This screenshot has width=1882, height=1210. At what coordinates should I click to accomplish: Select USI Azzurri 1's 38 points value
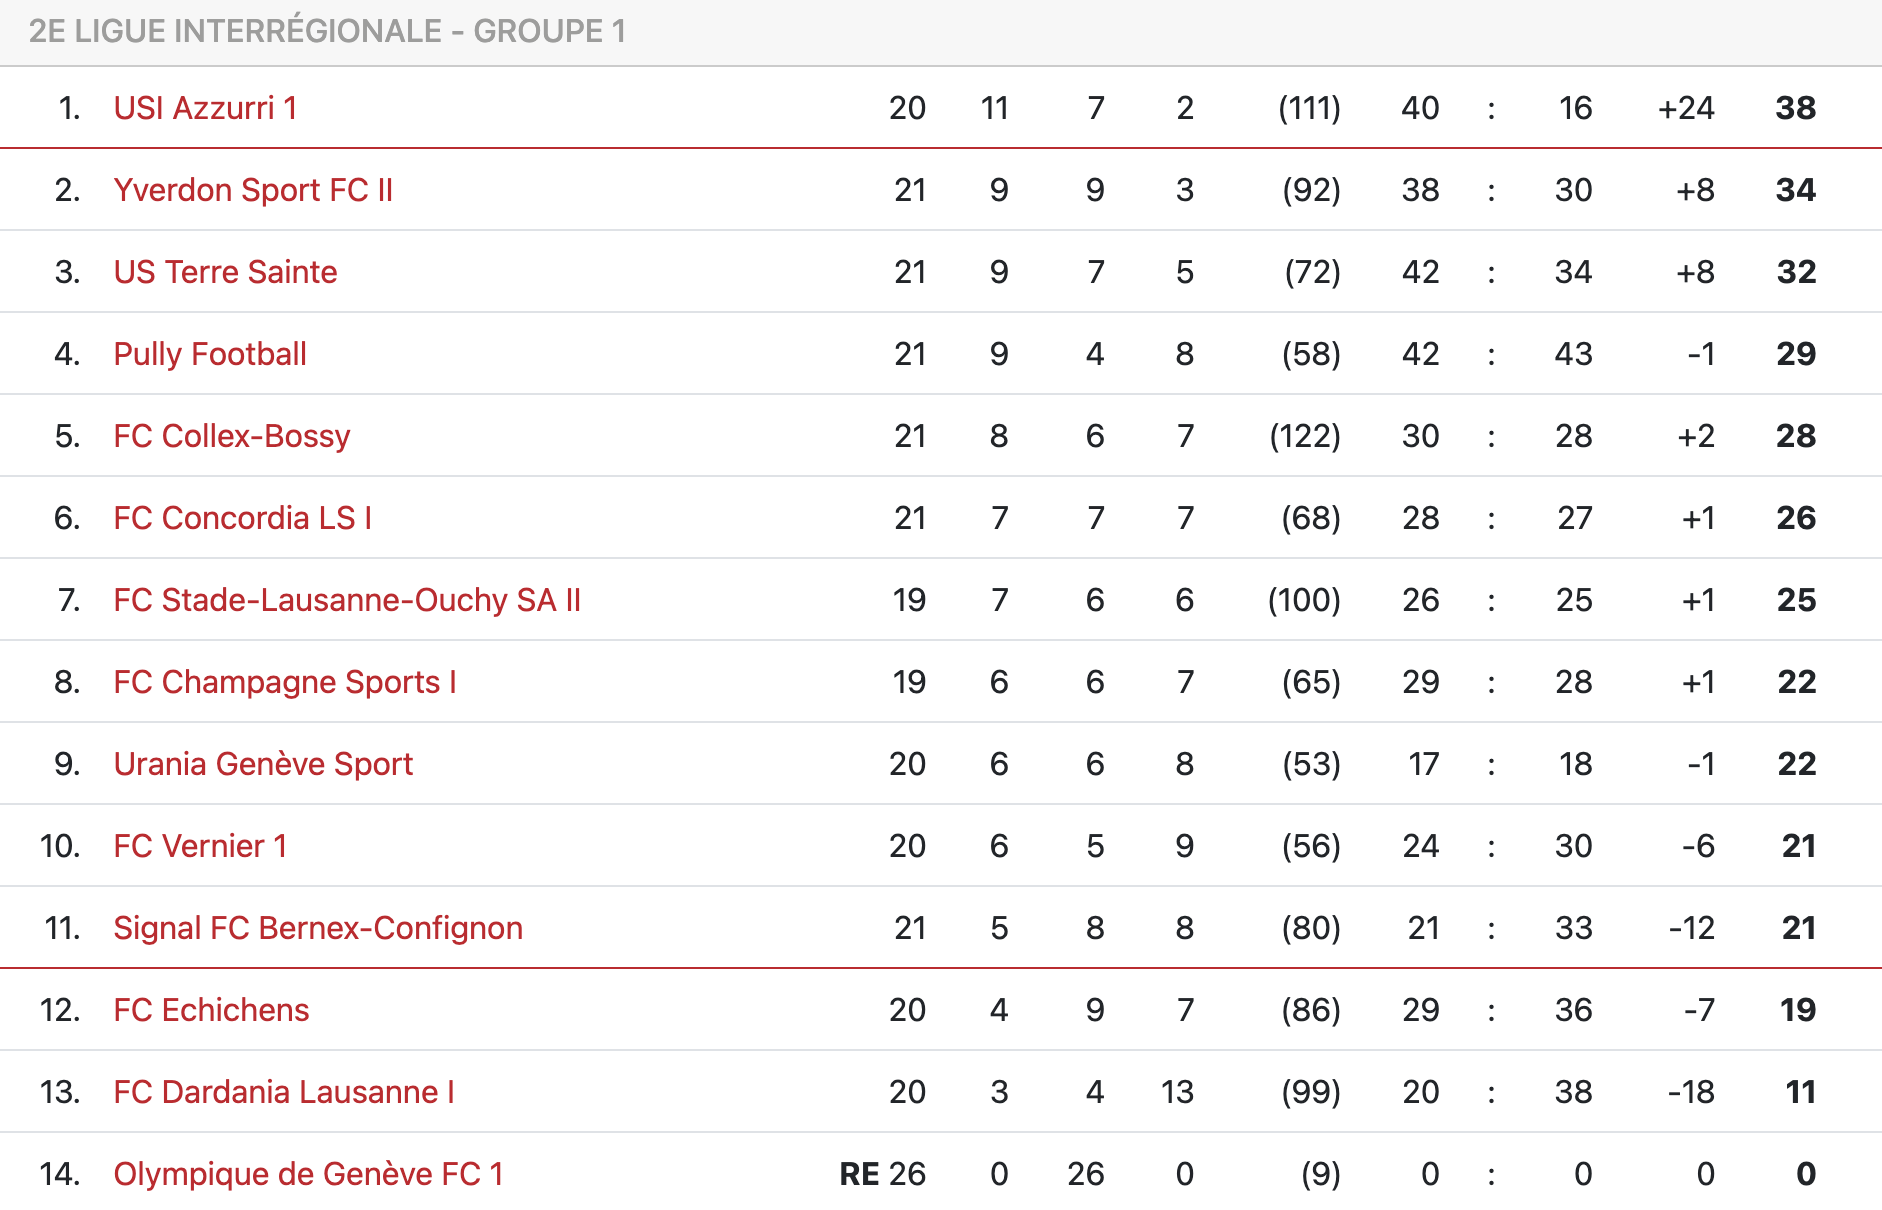pyautogui.click(x=1796, y=108)
